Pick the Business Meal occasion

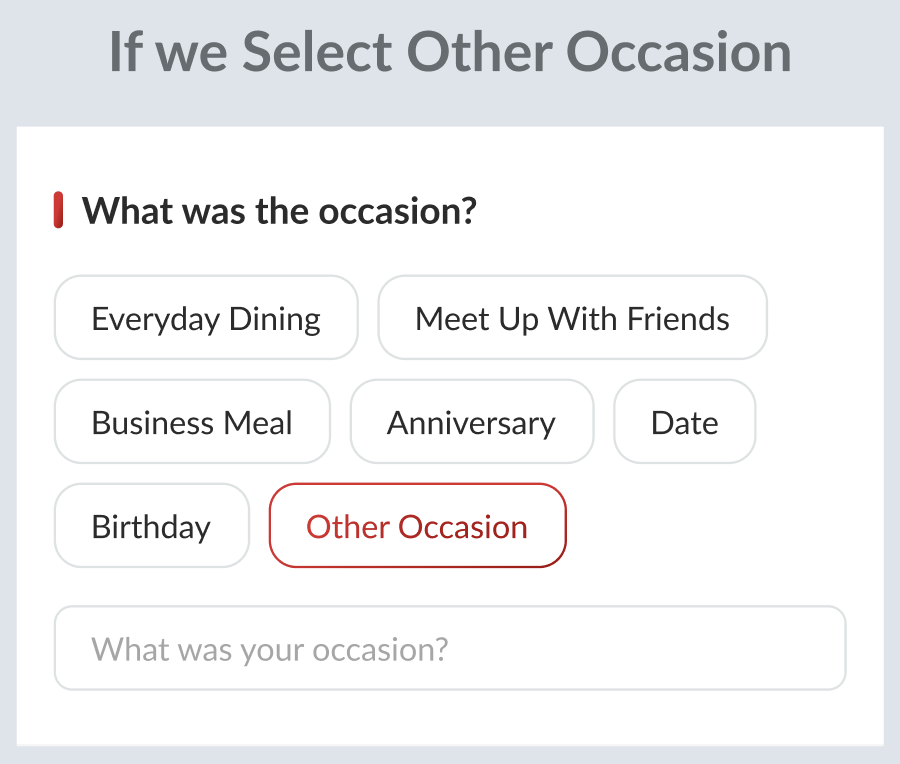pos(192,422)
